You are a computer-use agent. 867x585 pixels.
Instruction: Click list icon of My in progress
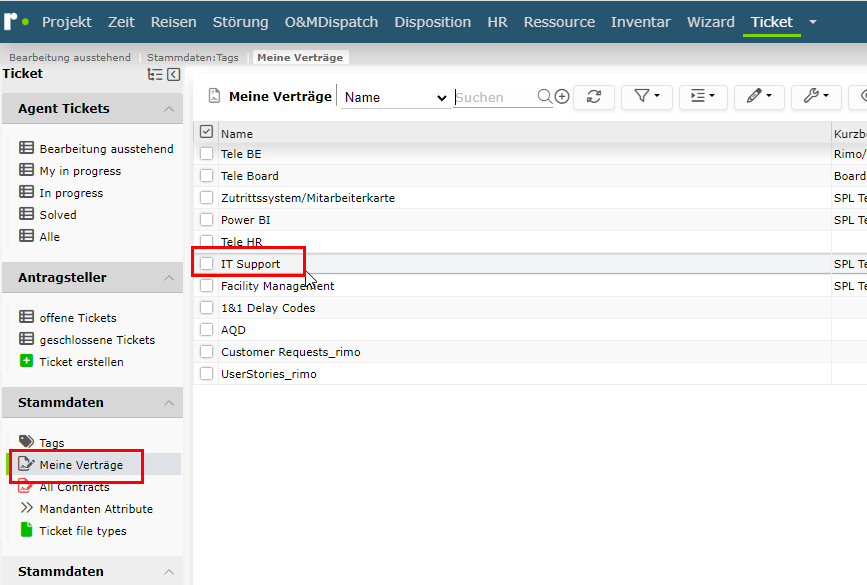tap(26, 170)
